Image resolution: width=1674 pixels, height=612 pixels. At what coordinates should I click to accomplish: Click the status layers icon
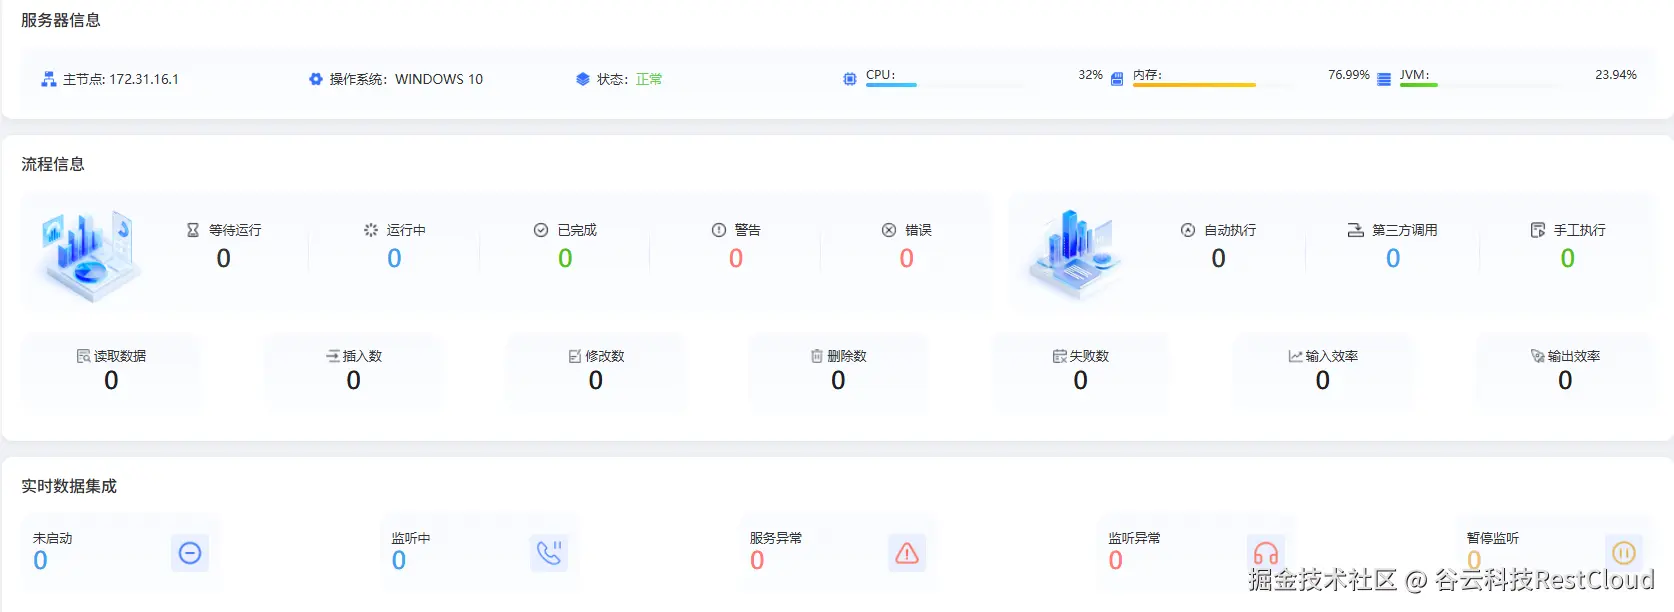(x=583, y=79)
